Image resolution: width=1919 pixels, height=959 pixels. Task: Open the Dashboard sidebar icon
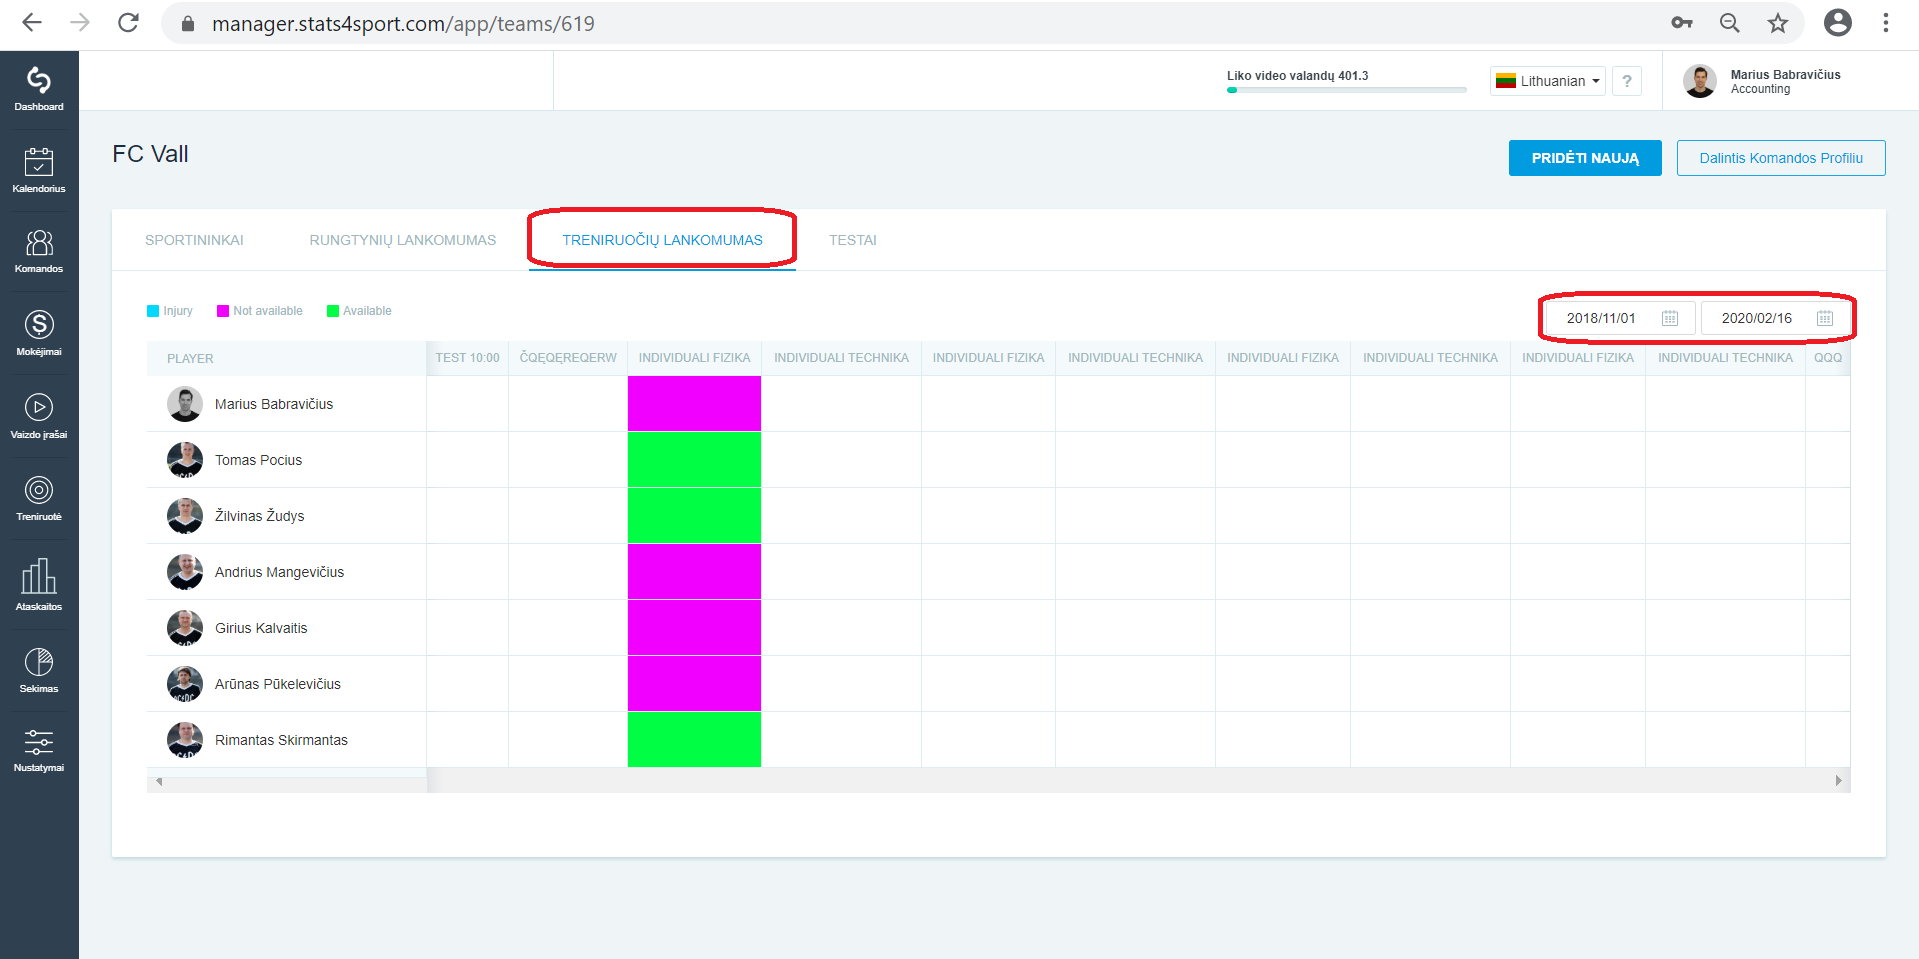click(39, 89)
